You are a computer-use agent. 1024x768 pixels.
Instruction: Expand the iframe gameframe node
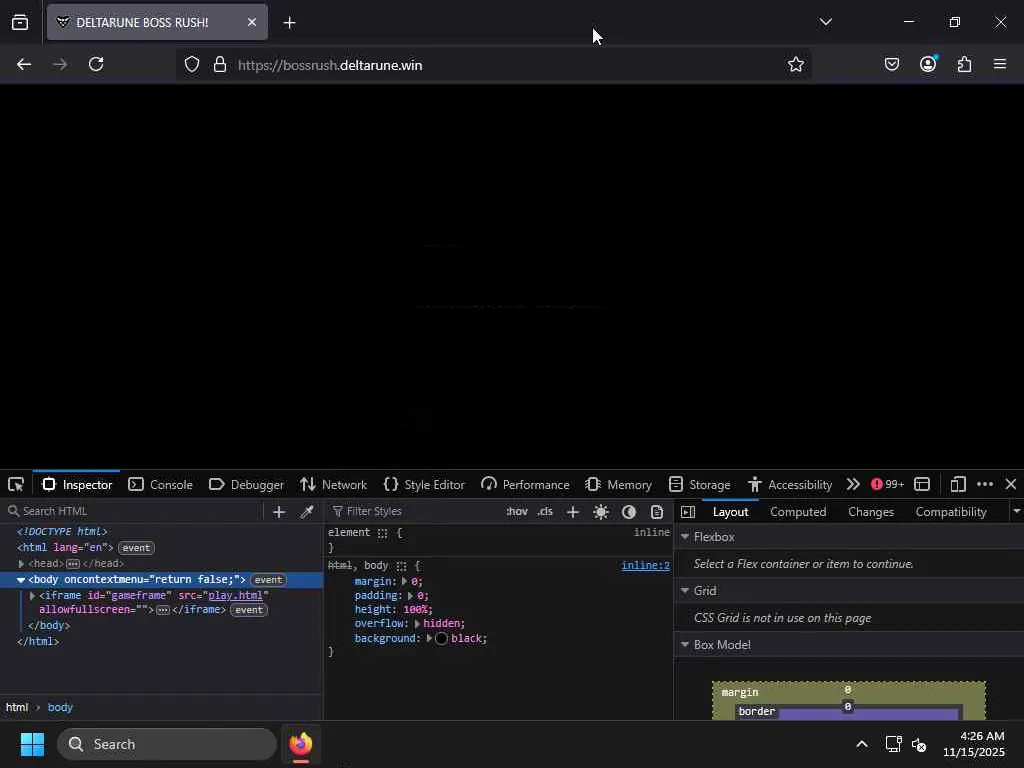click(x=32, y=596)
